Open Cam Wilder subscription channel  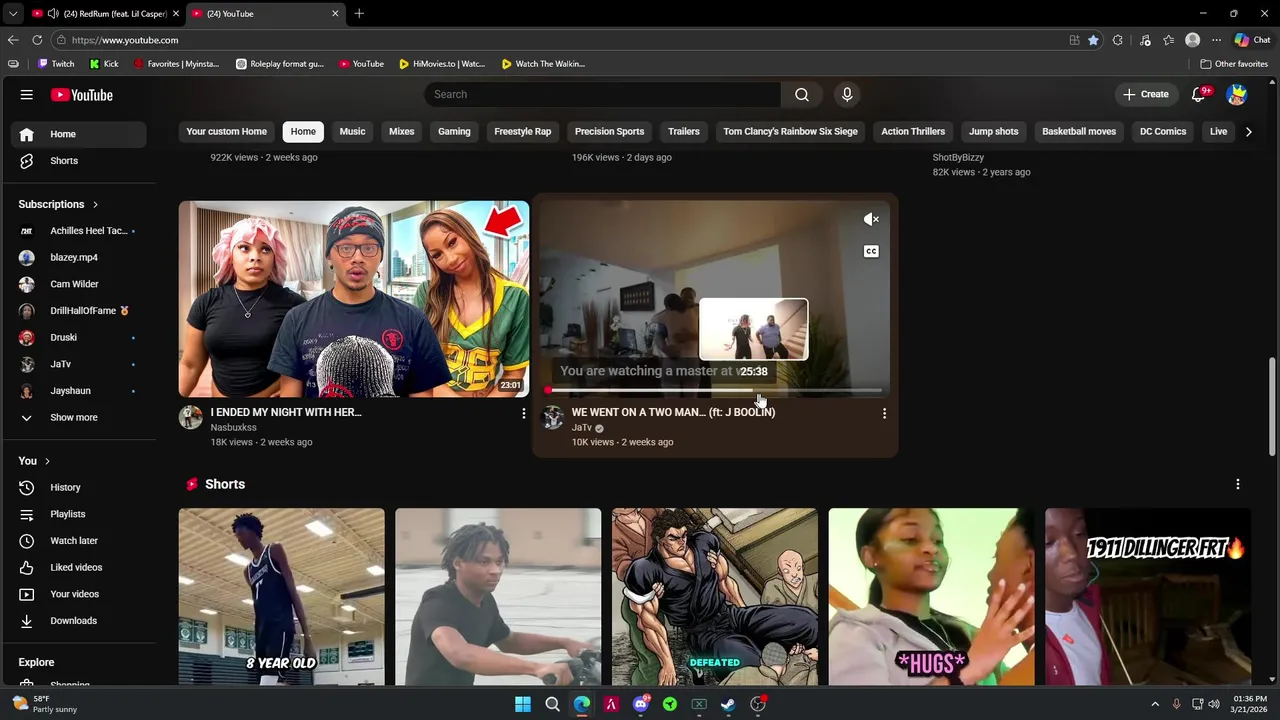tap(80, 284)
